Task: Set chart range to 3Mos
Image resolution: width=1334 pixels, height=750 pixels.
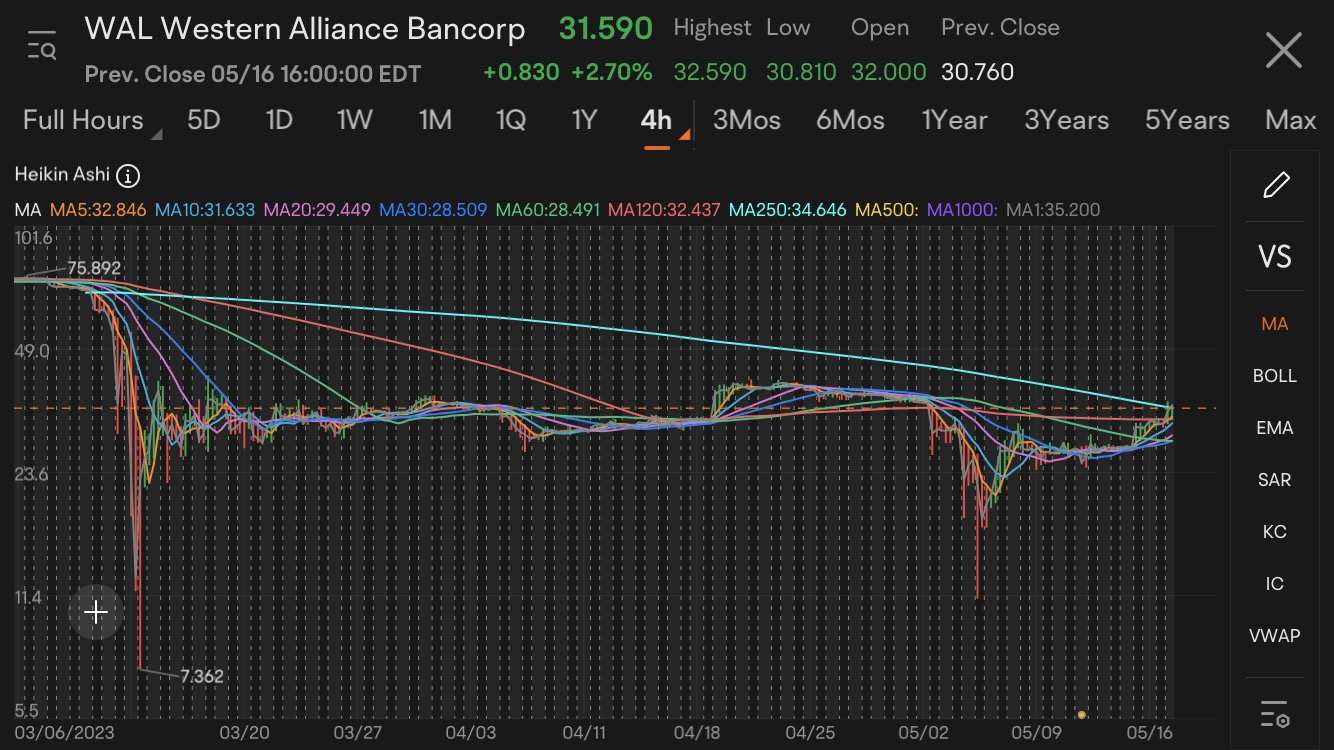Action: [x=746, y=121]
